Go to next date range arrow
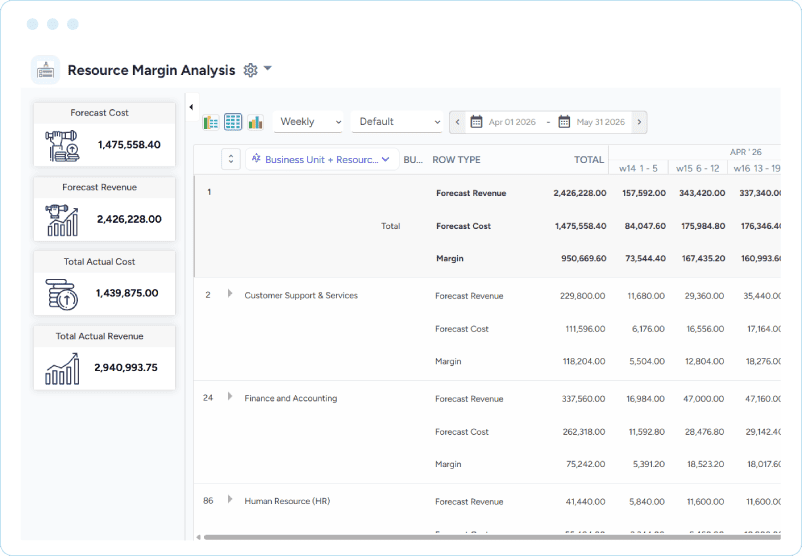The width and height of the screenshot is (802, 556). tap(639, 122)
